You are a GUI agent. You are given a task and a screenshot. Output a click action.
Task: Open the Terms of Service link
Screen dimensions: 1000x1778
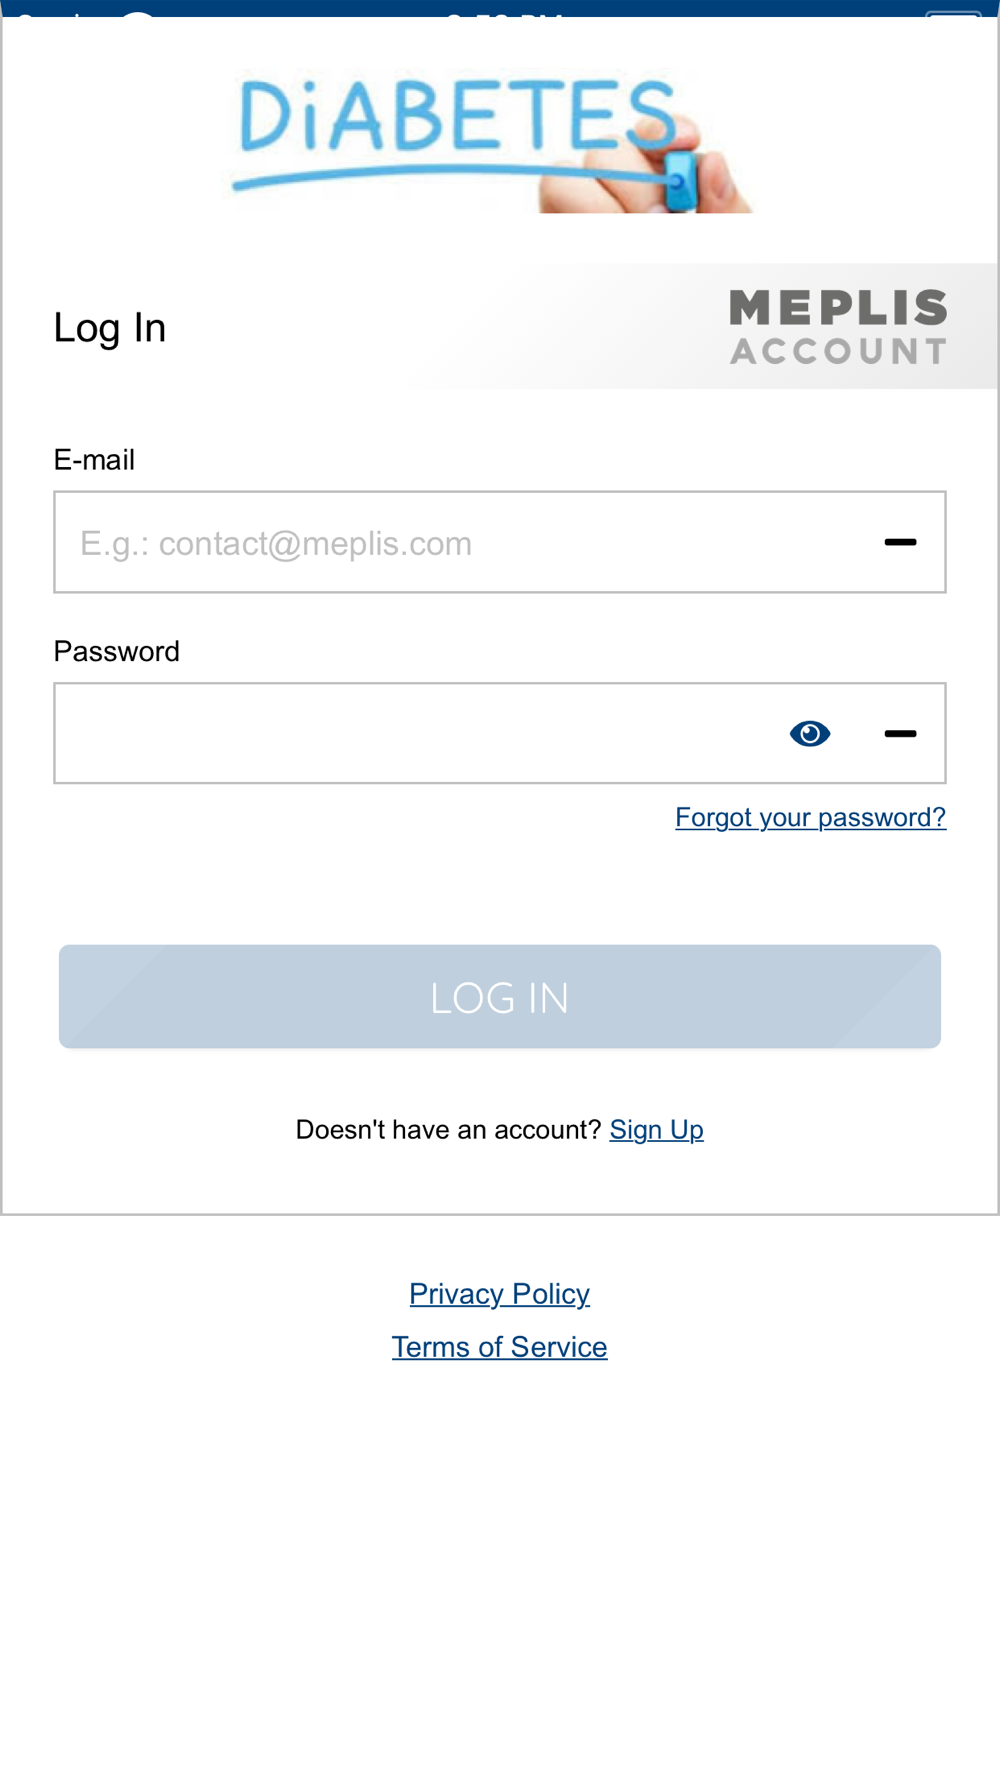click(500, 1347)
